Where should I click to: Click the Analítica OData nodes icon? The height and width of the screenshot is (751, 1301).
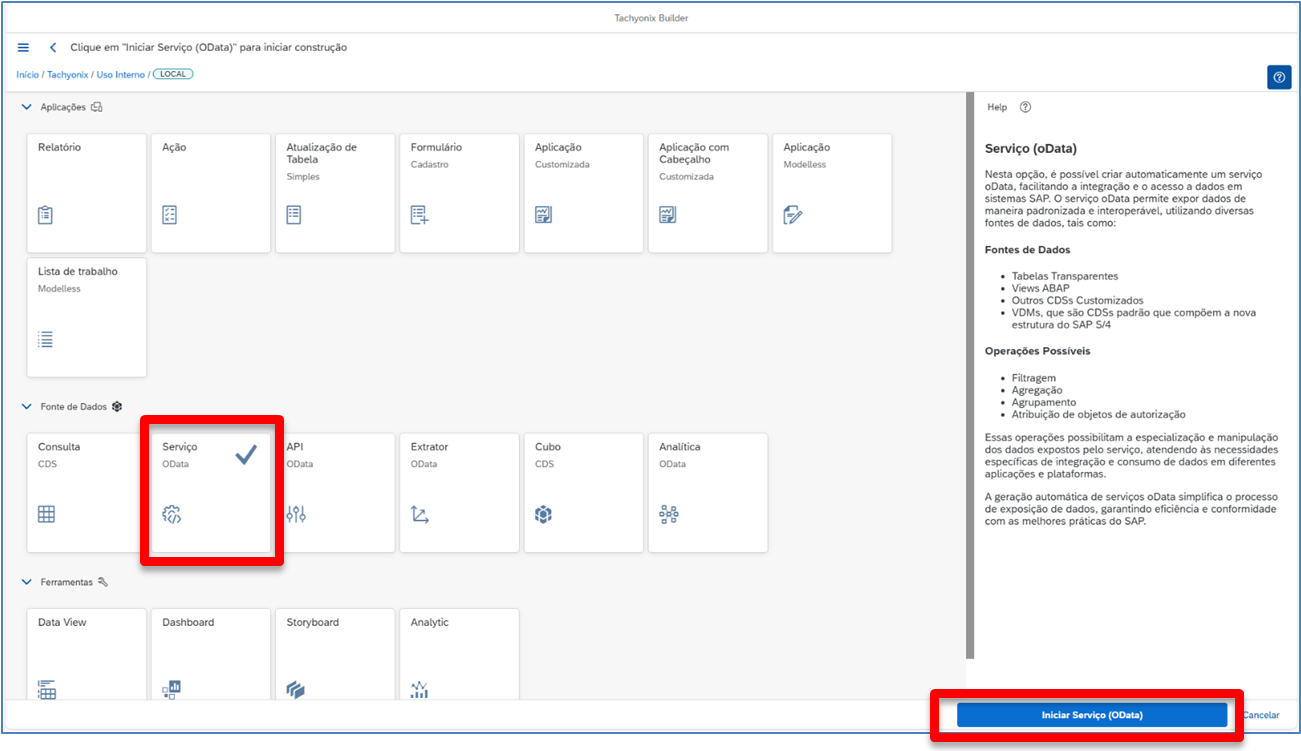coord(668,515)
